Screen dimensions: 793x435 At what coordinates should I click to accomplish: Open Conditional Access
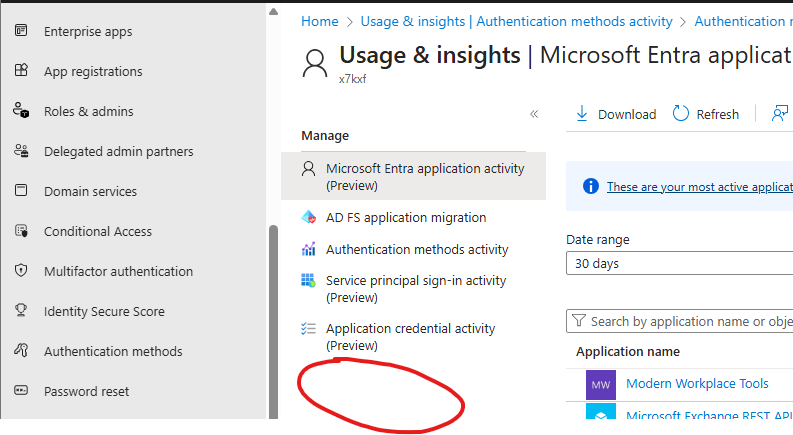coord(98,231)
